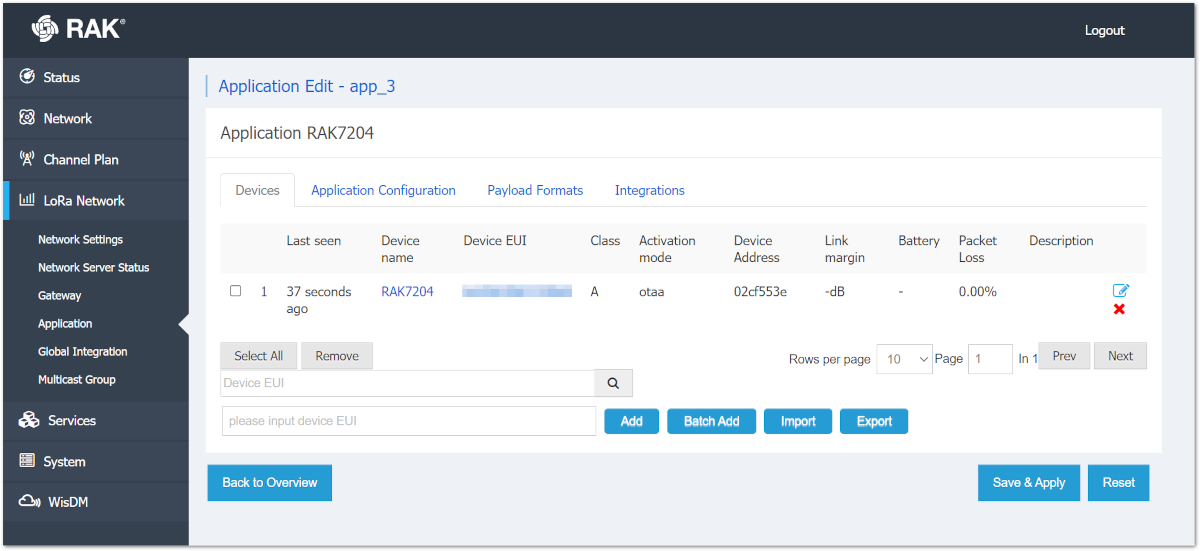
Task: Click the Device EUI column header
Action: pos(495,241)
